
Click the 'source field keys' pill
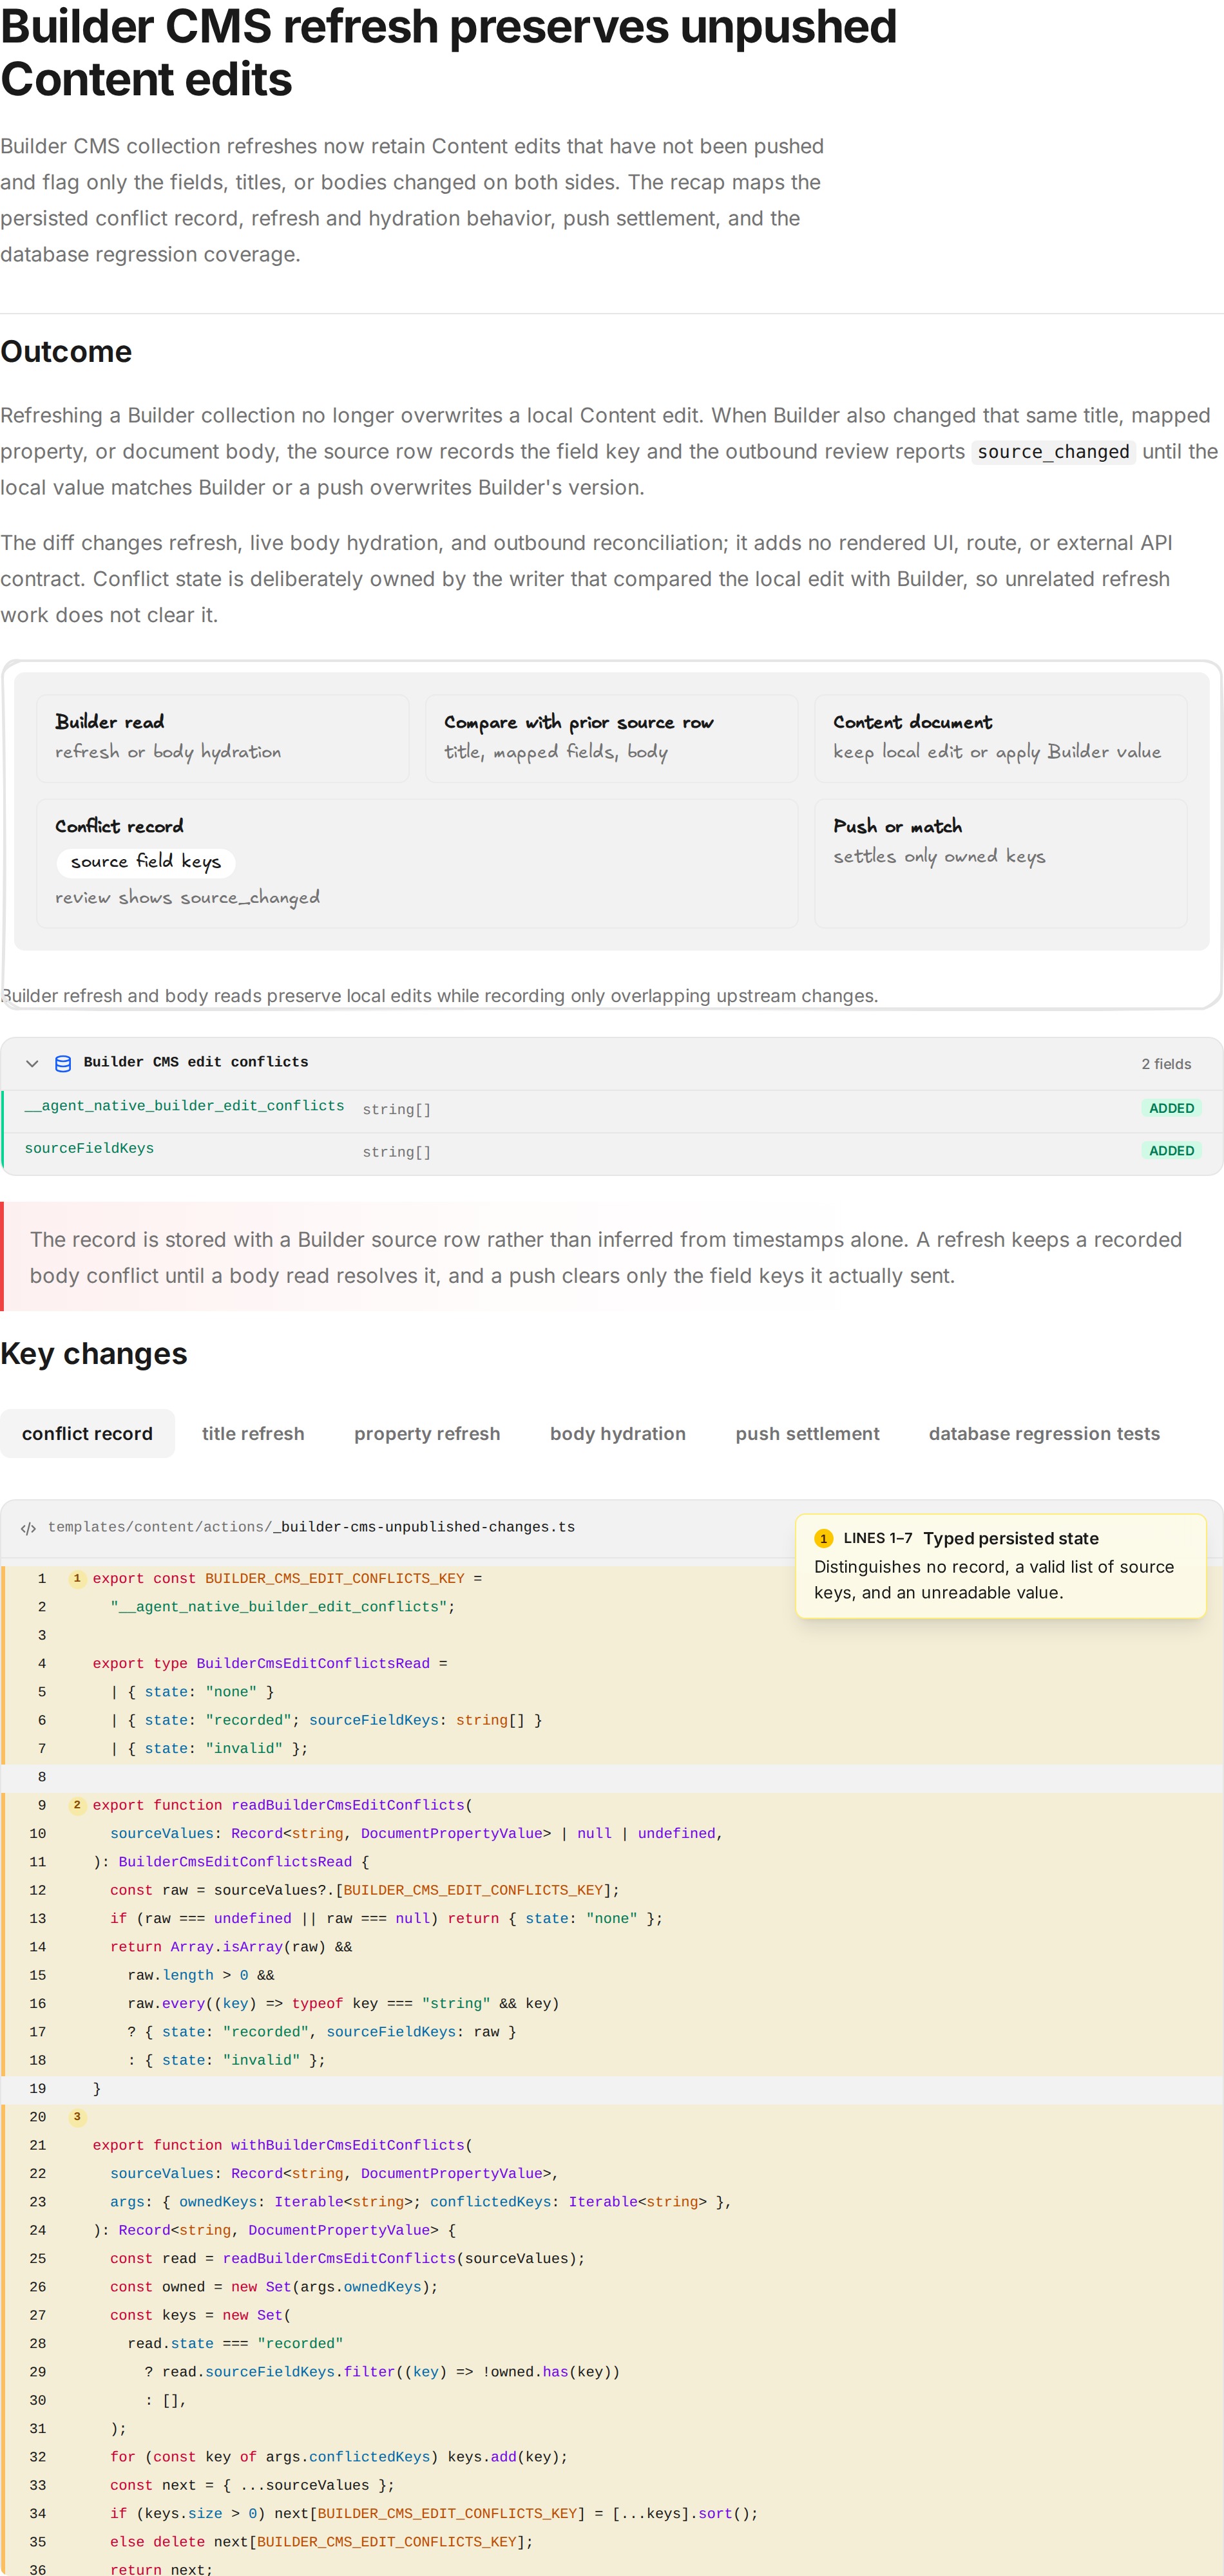coord(146,862)
